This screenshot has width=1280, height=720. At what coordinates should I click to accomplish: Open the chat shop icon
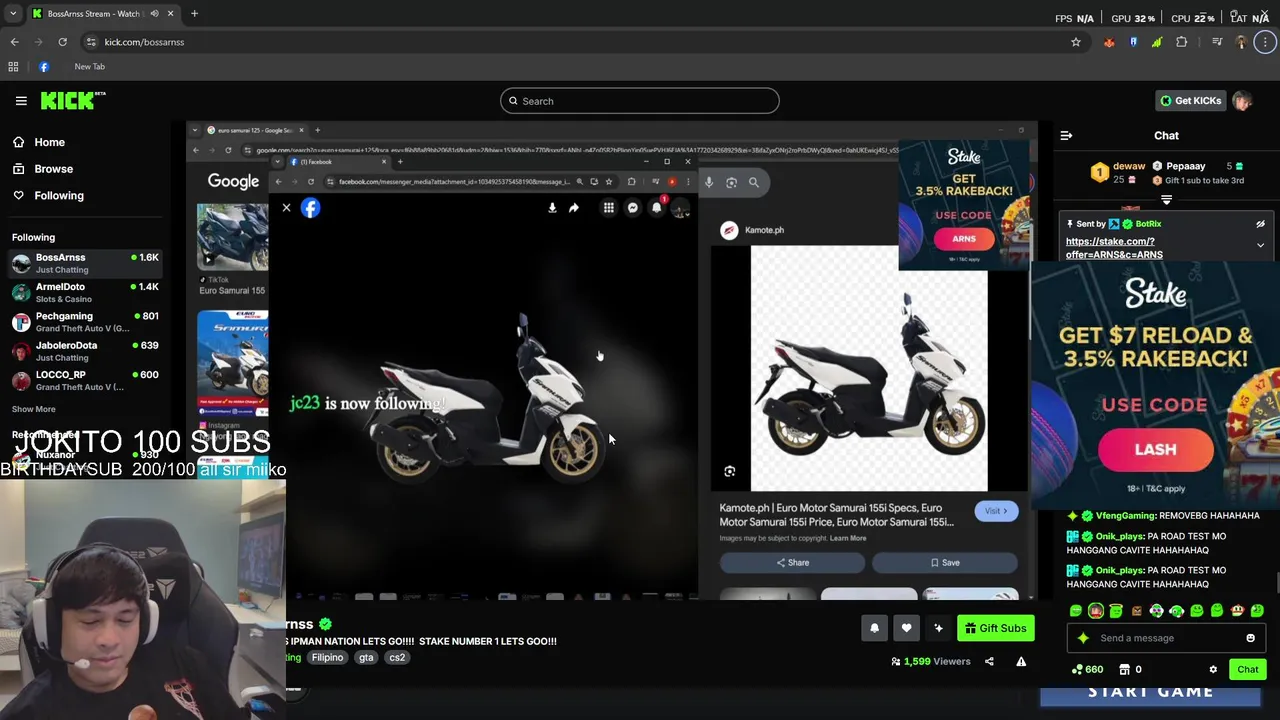(x=1124, y=670)
